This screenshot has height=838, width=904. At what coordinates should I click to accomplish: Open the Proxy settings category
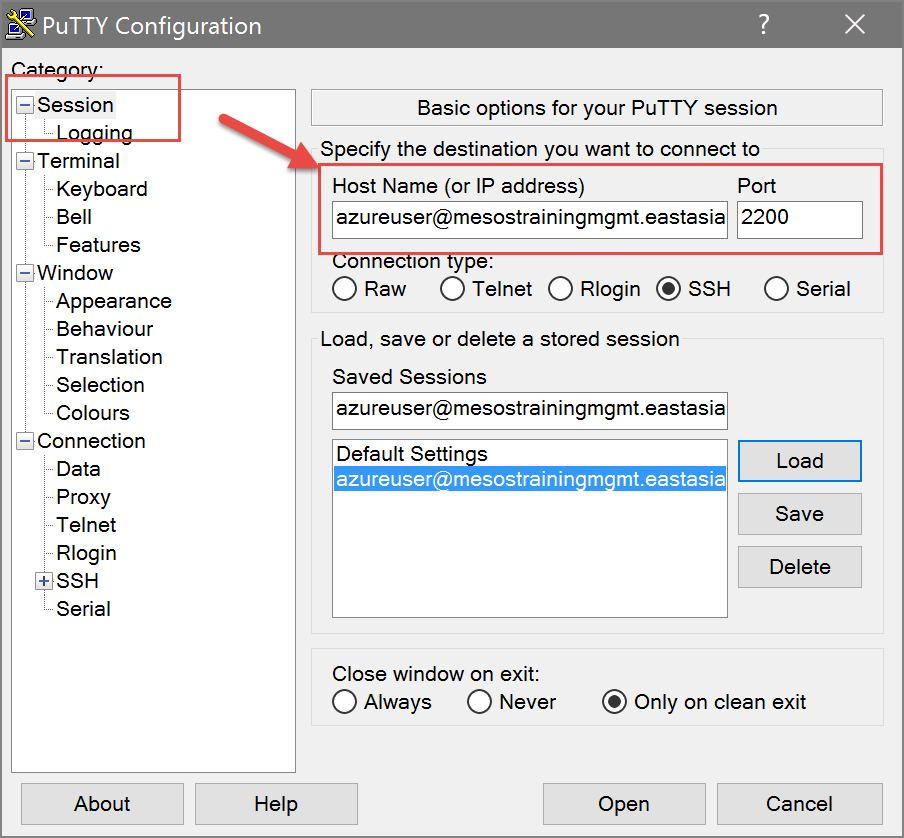point(83,497)
